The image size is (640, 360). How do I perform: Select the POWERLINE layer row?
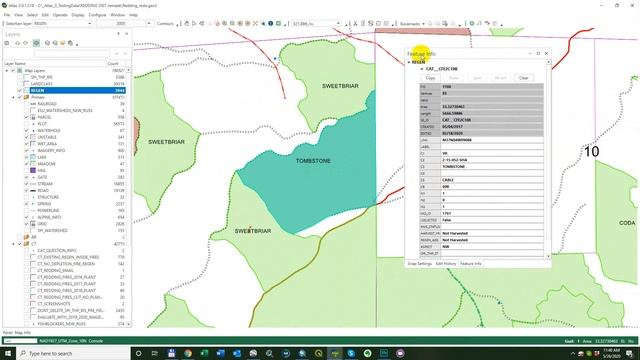[x=76, y=210]
